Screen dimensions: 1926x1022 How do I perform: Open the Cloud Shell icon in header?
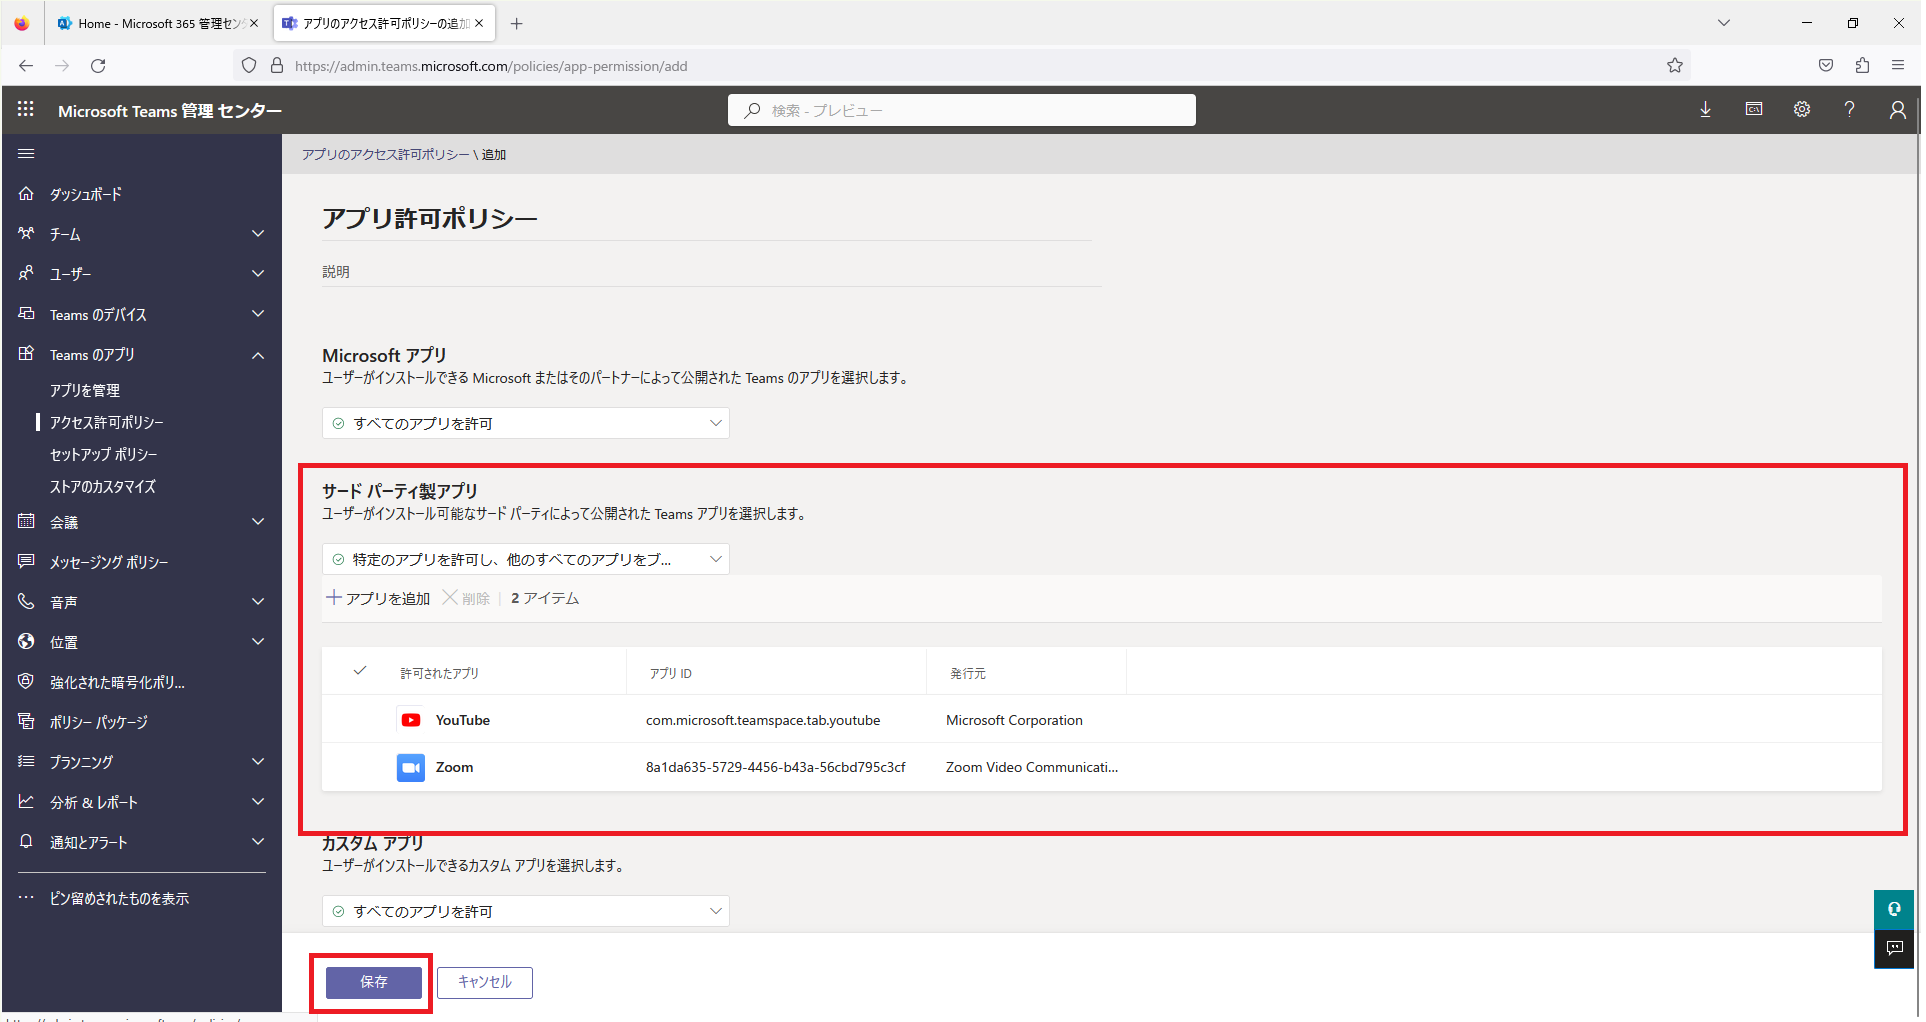tap(1754, 110)
